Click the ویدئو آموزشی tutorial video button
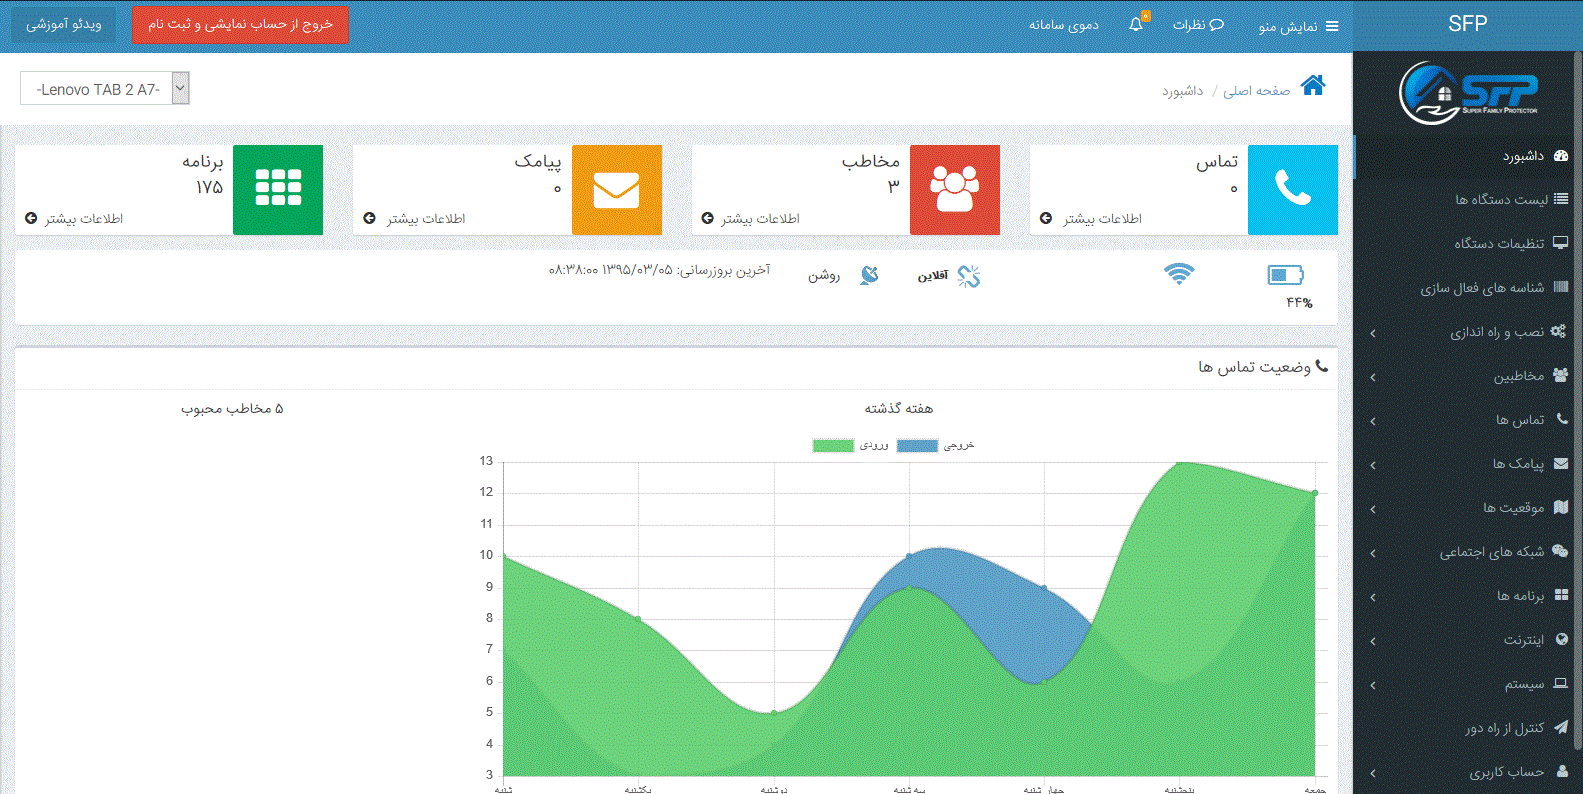This screenshot has height=794, width=1583. click(63, 24)
